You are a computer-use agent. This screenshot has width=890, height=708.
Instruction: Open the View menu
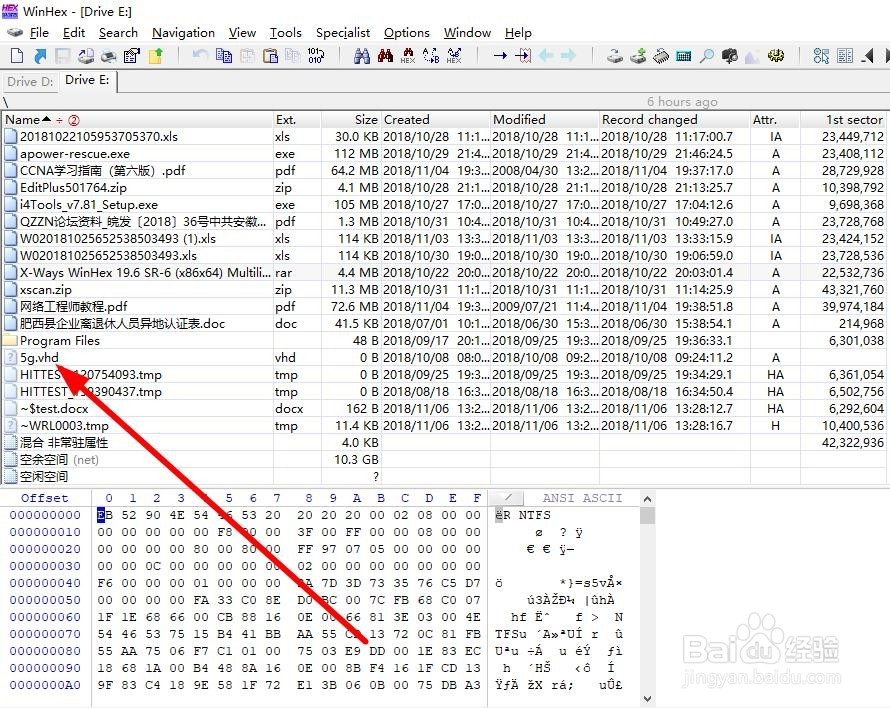click(x=242, y=33)
